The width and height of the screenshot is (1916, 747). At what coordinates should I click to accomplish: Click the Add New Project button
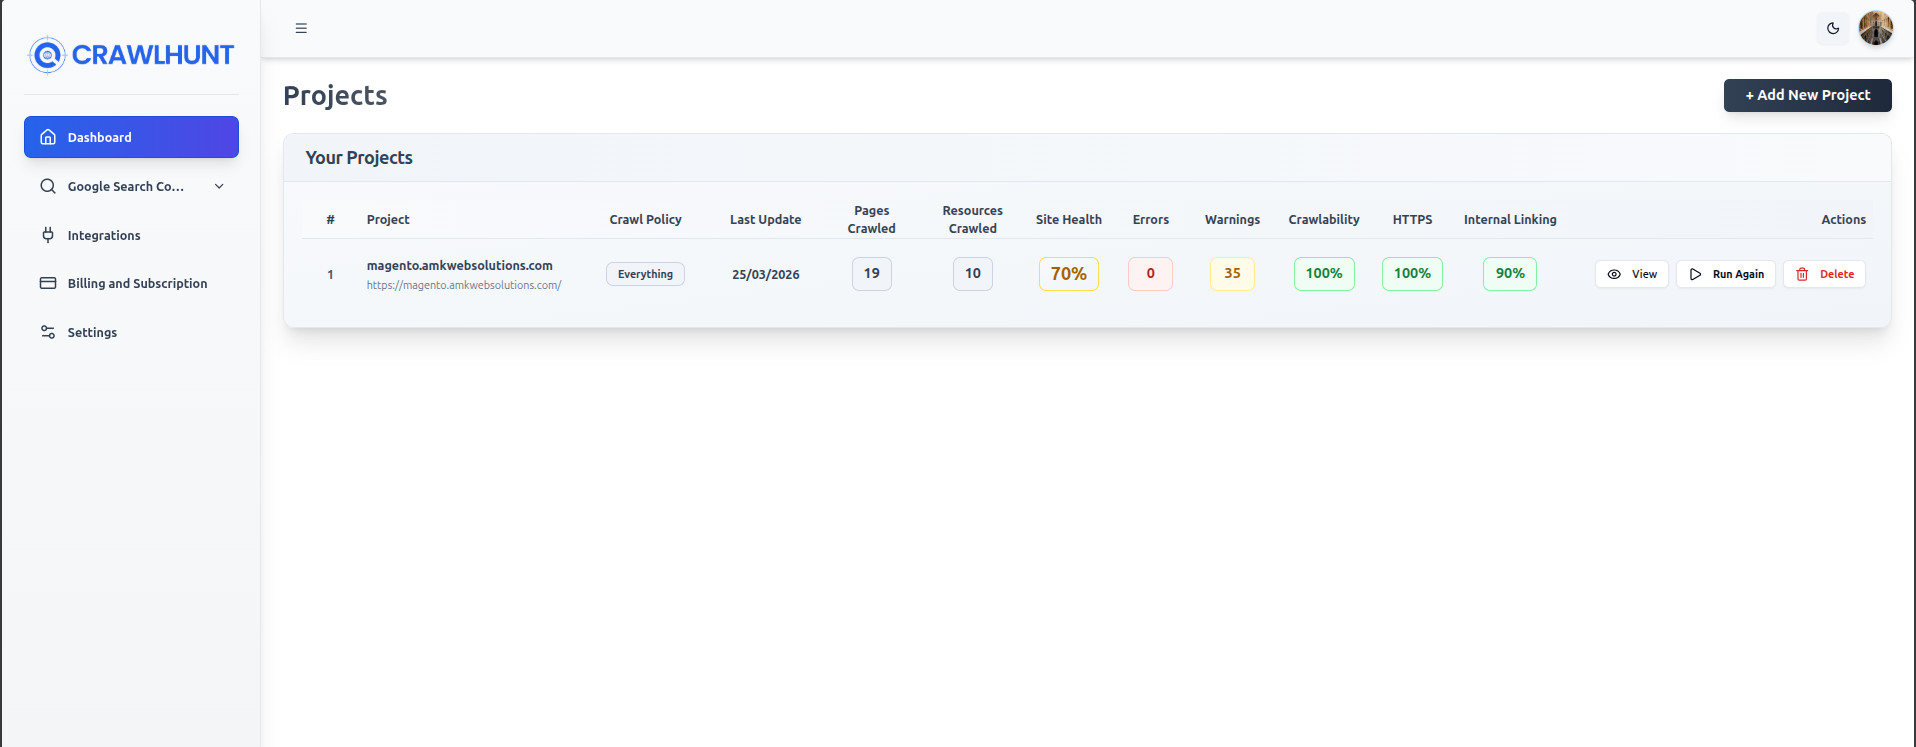(x=1807, y=95)
